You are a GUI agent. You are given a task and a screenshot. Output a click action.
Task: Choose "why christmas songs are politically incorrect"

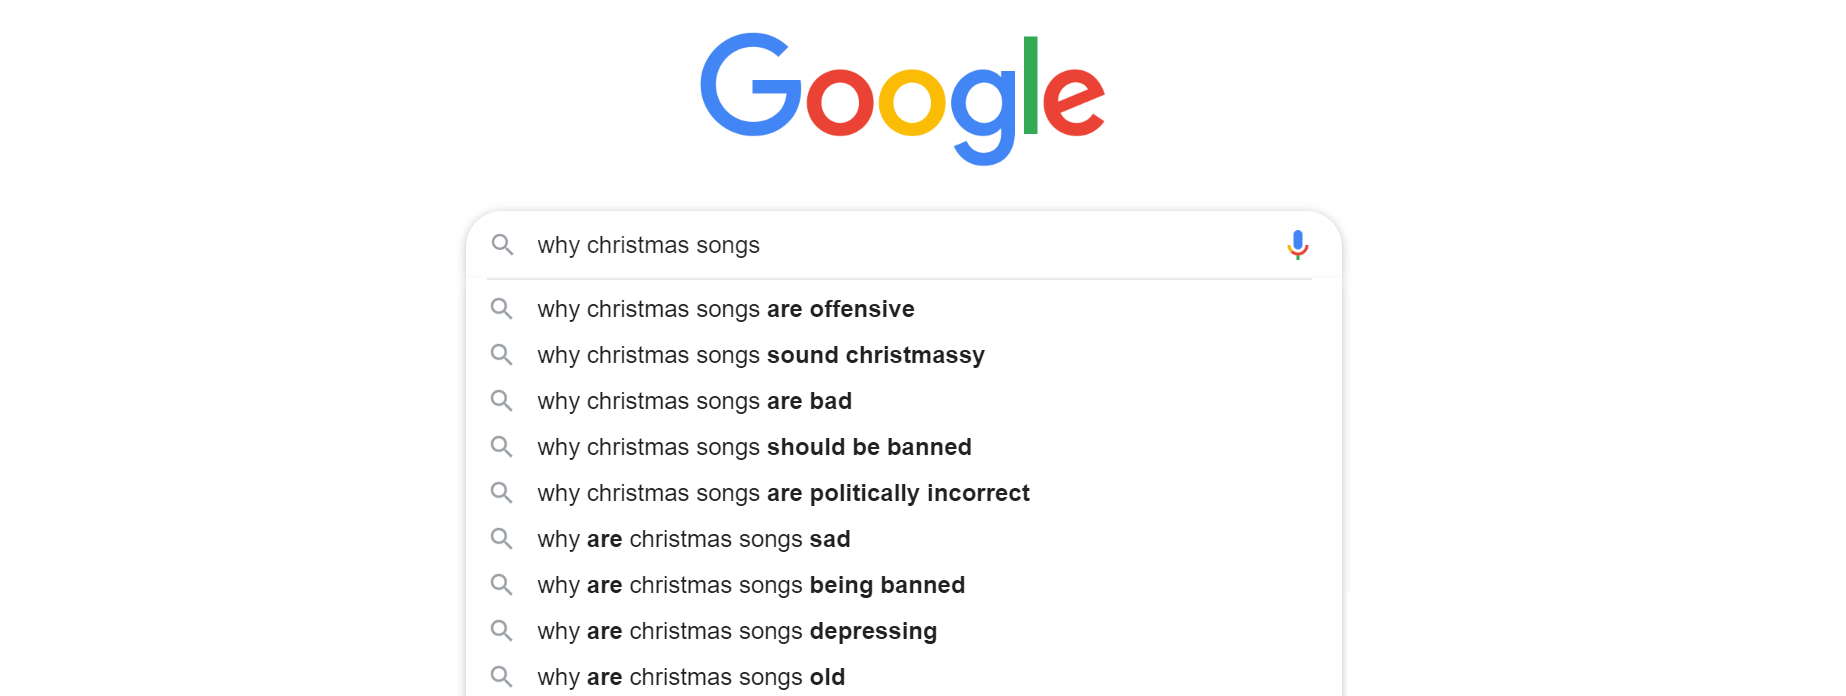[x=783, y=493]
